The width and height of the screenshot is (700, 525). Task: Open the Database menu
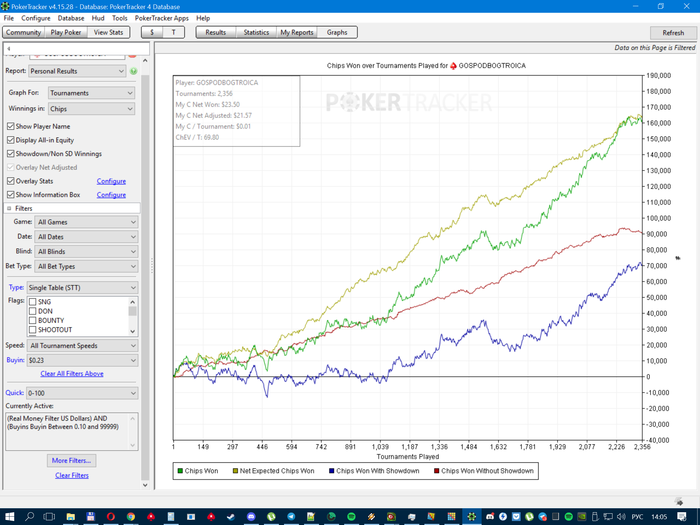pyautogui.click(x=71, y=18)
